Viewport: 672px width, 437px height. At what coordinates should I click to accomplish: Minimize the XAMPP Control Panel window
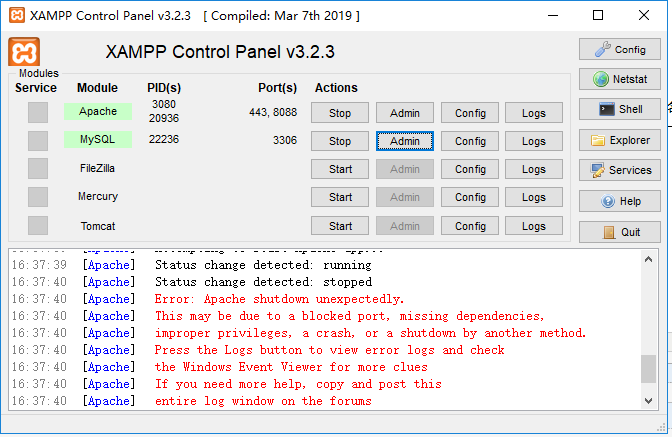tap(553, 15)
